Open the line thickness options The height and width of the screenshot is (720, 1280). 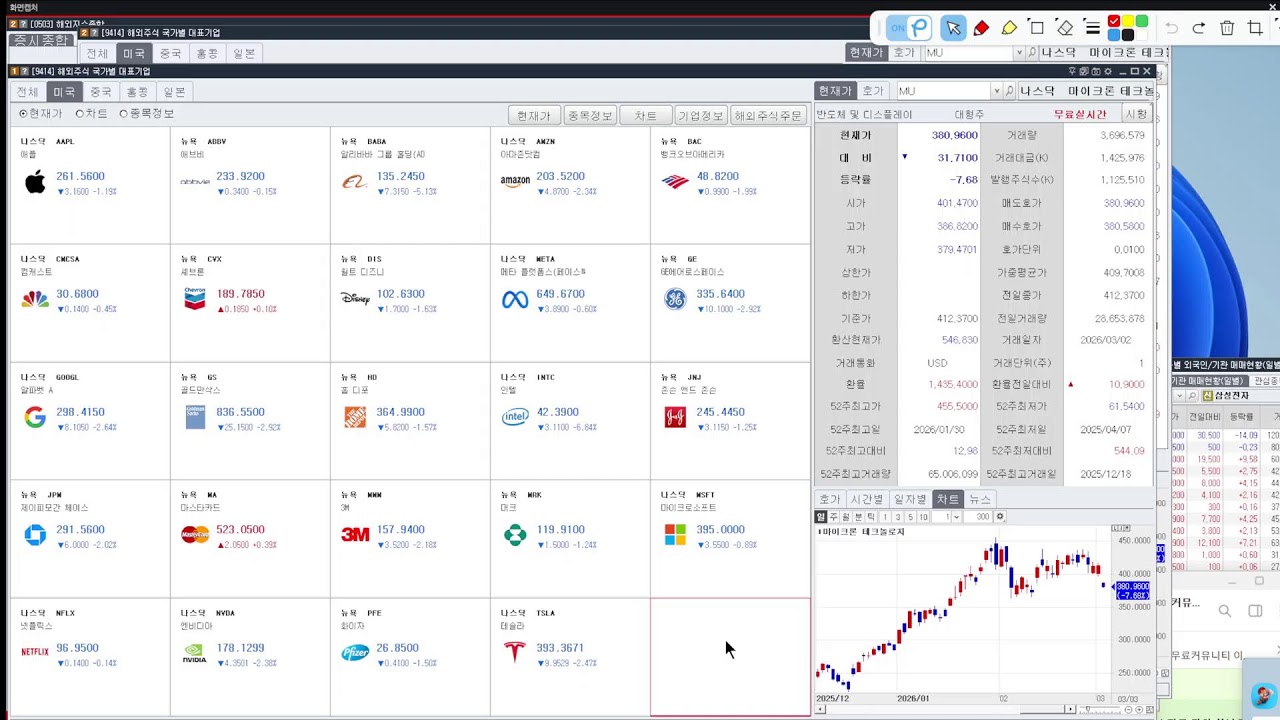[x=1093, y=28]
